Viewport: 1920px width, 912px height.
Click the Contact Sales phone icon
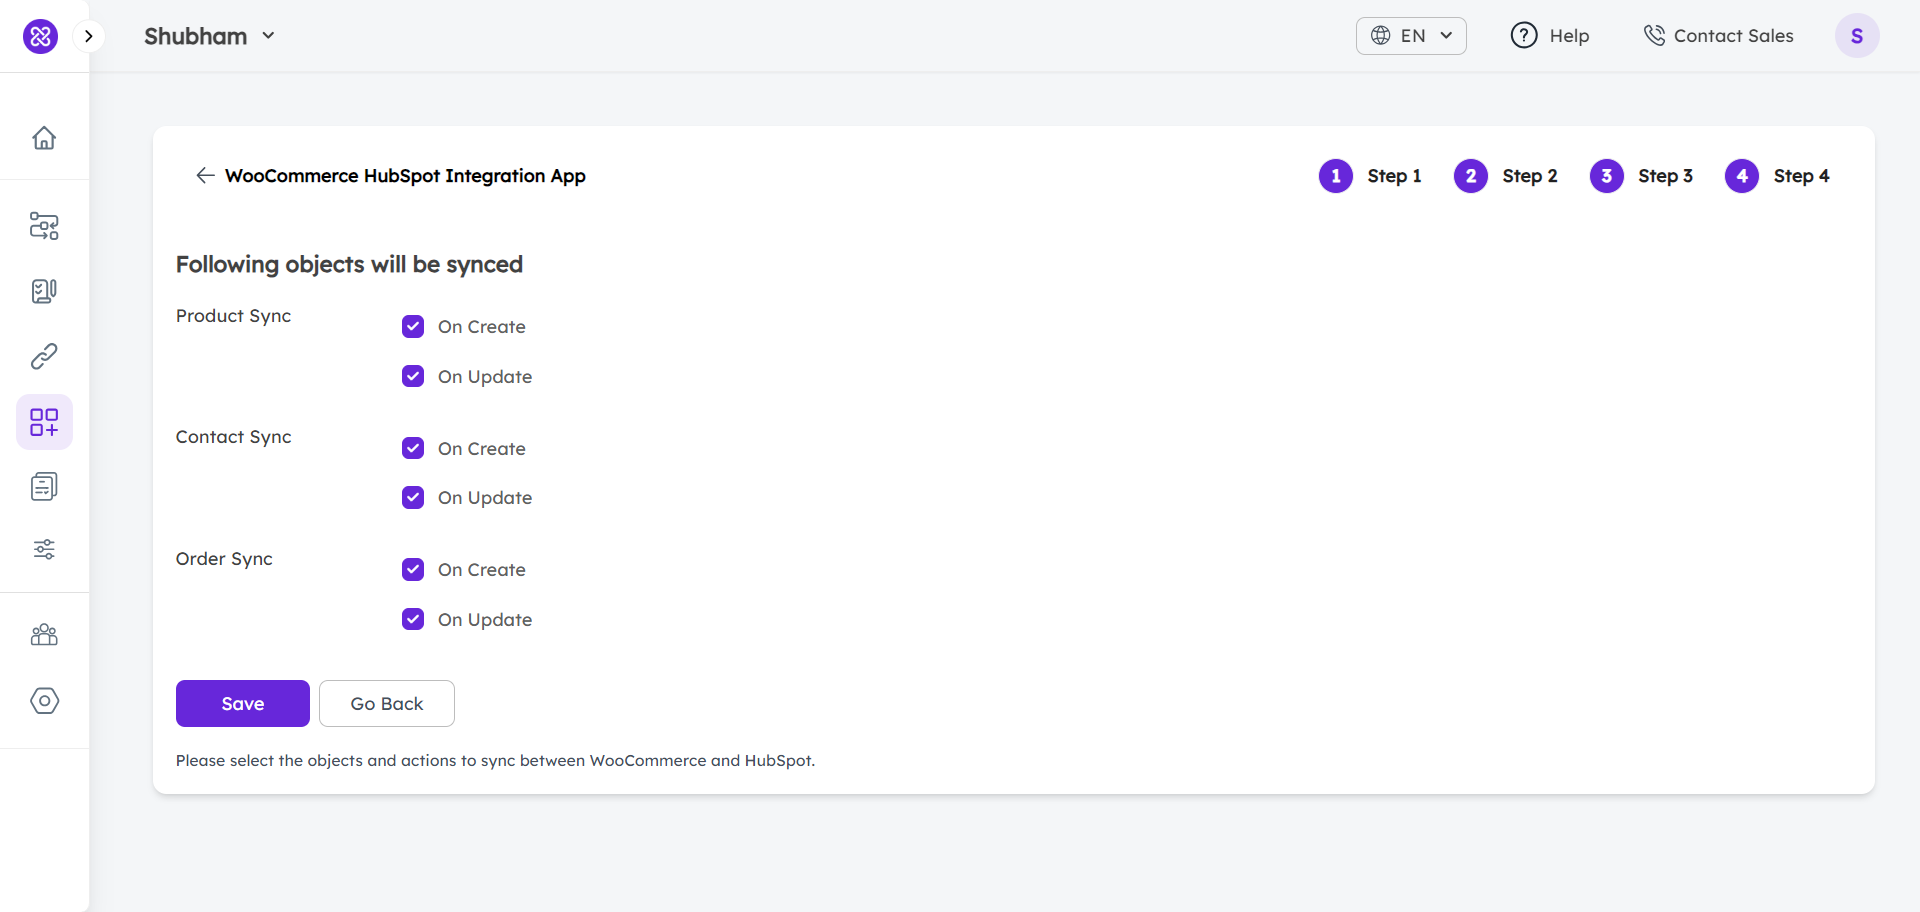[x=1654, y=36]
